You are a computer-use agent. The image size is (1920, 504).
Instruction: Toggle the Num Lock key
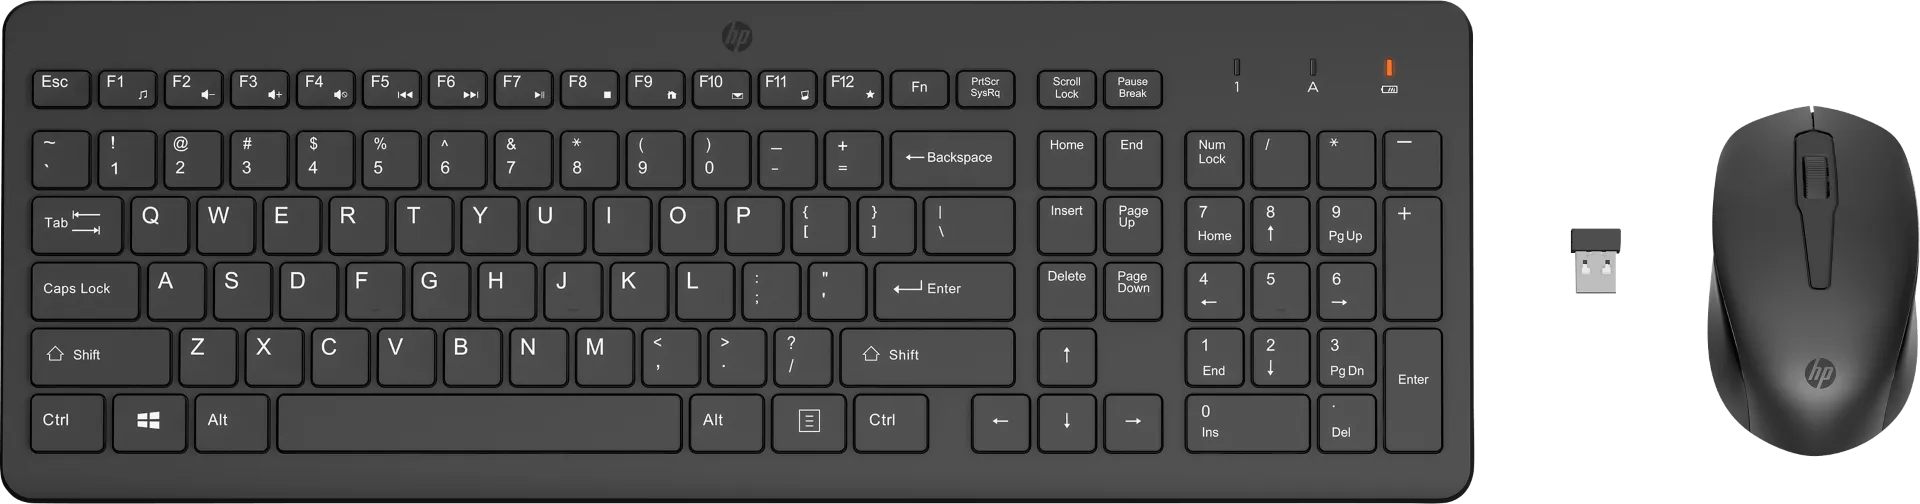[1214, 158]
